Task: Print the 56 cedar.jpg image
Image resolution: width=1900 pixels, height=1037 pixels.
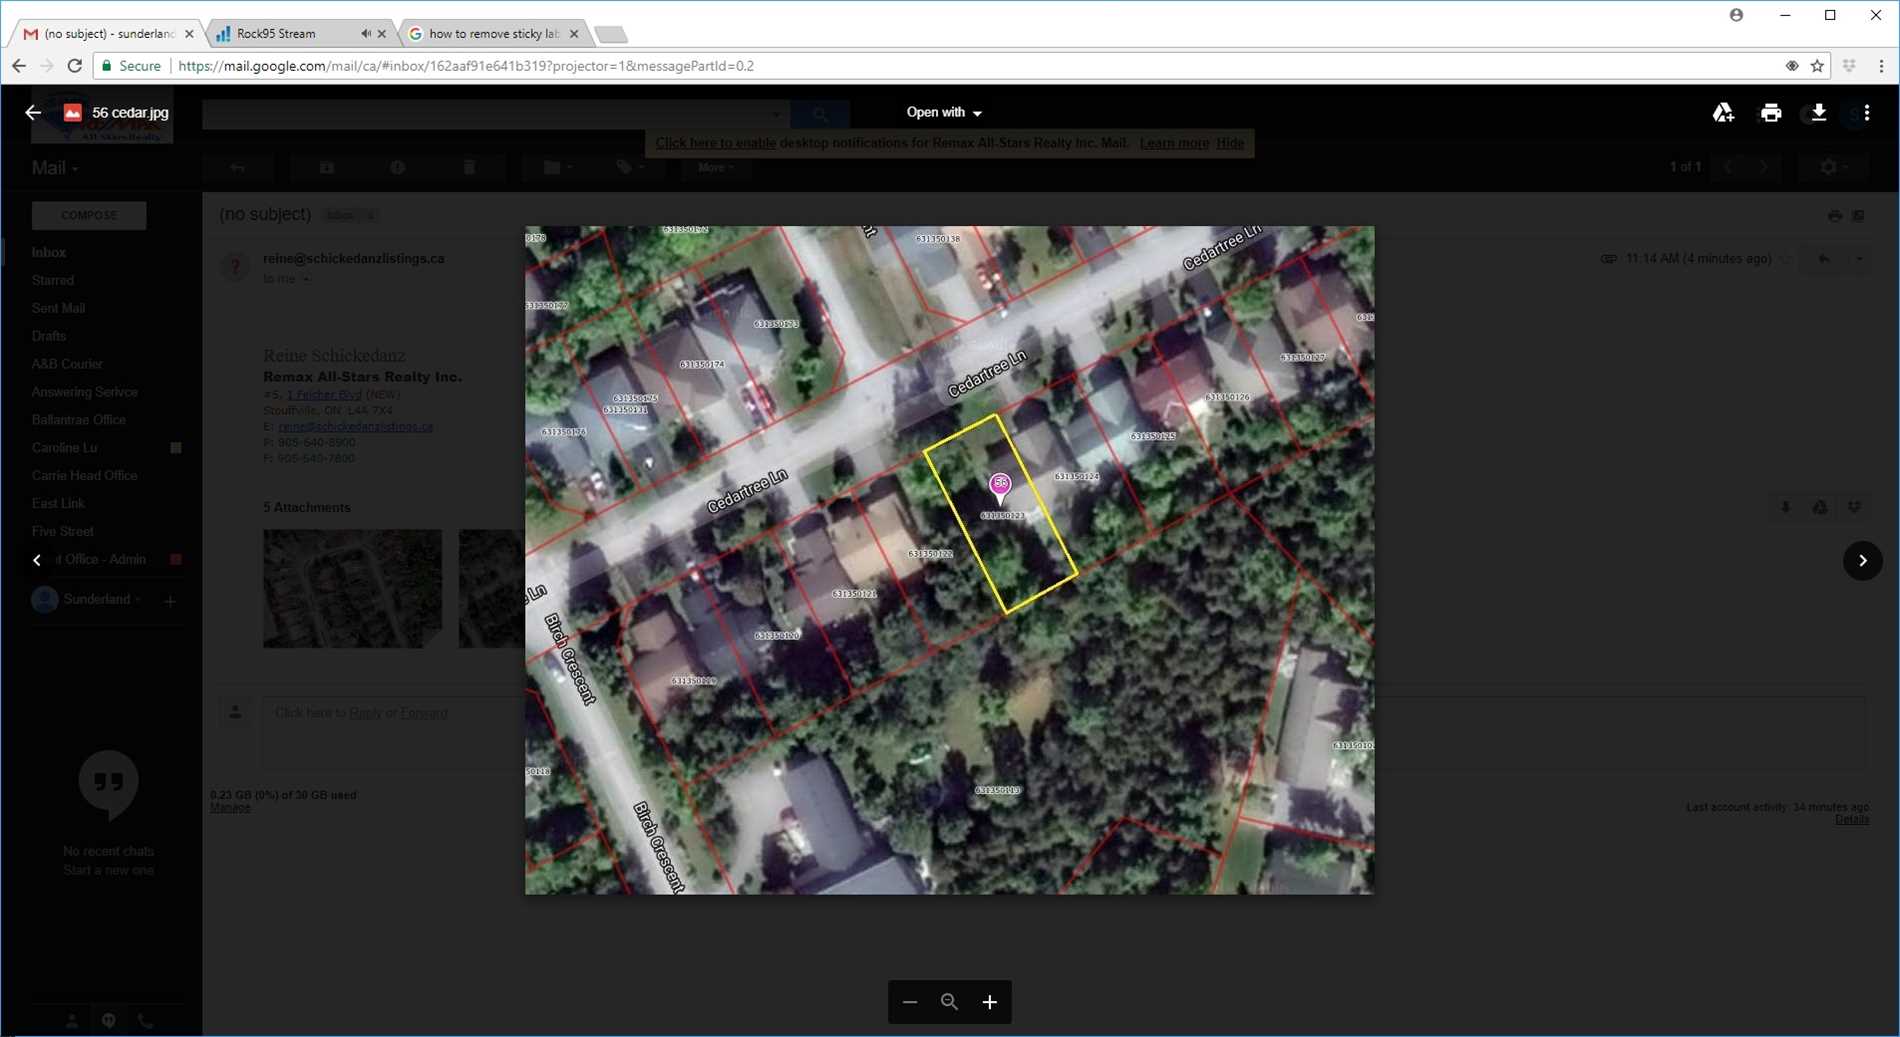Action: tap(1771, 113)
